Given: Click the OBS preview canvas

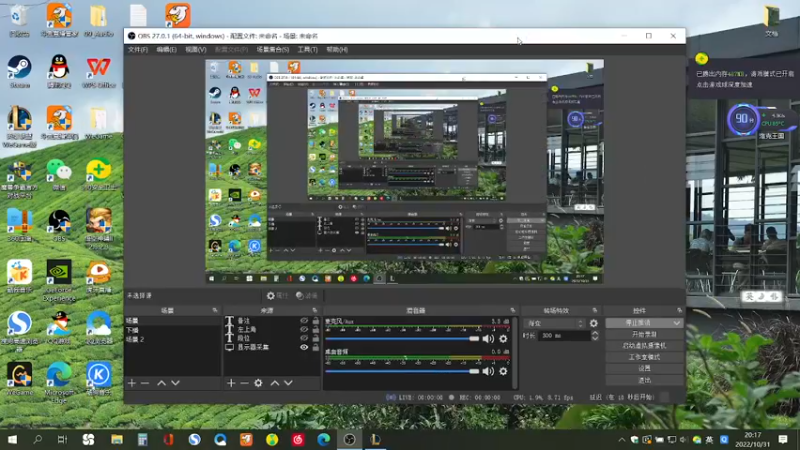Looking at the screenshot, I should [405, 172].
